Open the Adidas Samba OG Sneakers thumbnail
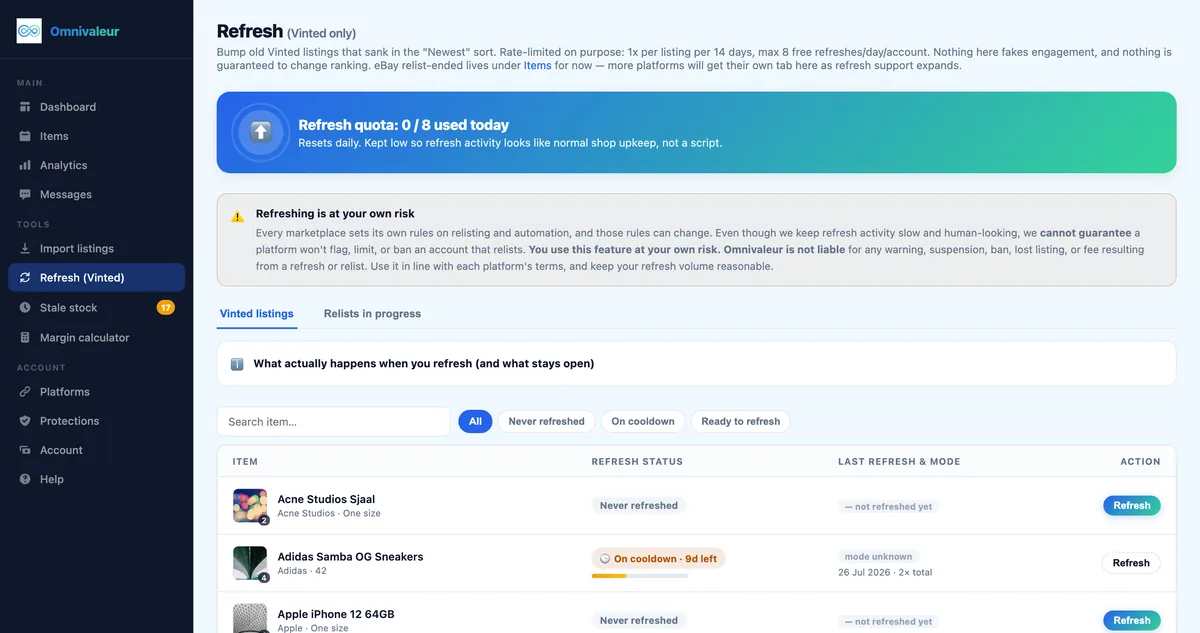Viewport: 1200px width, 633px height. 250,563
